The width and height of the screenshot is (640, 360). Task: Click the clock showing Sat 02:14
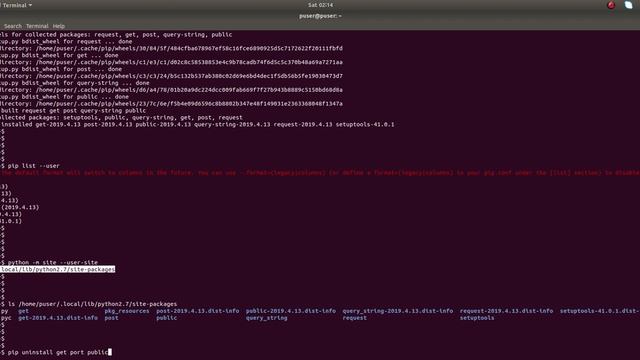320,5
